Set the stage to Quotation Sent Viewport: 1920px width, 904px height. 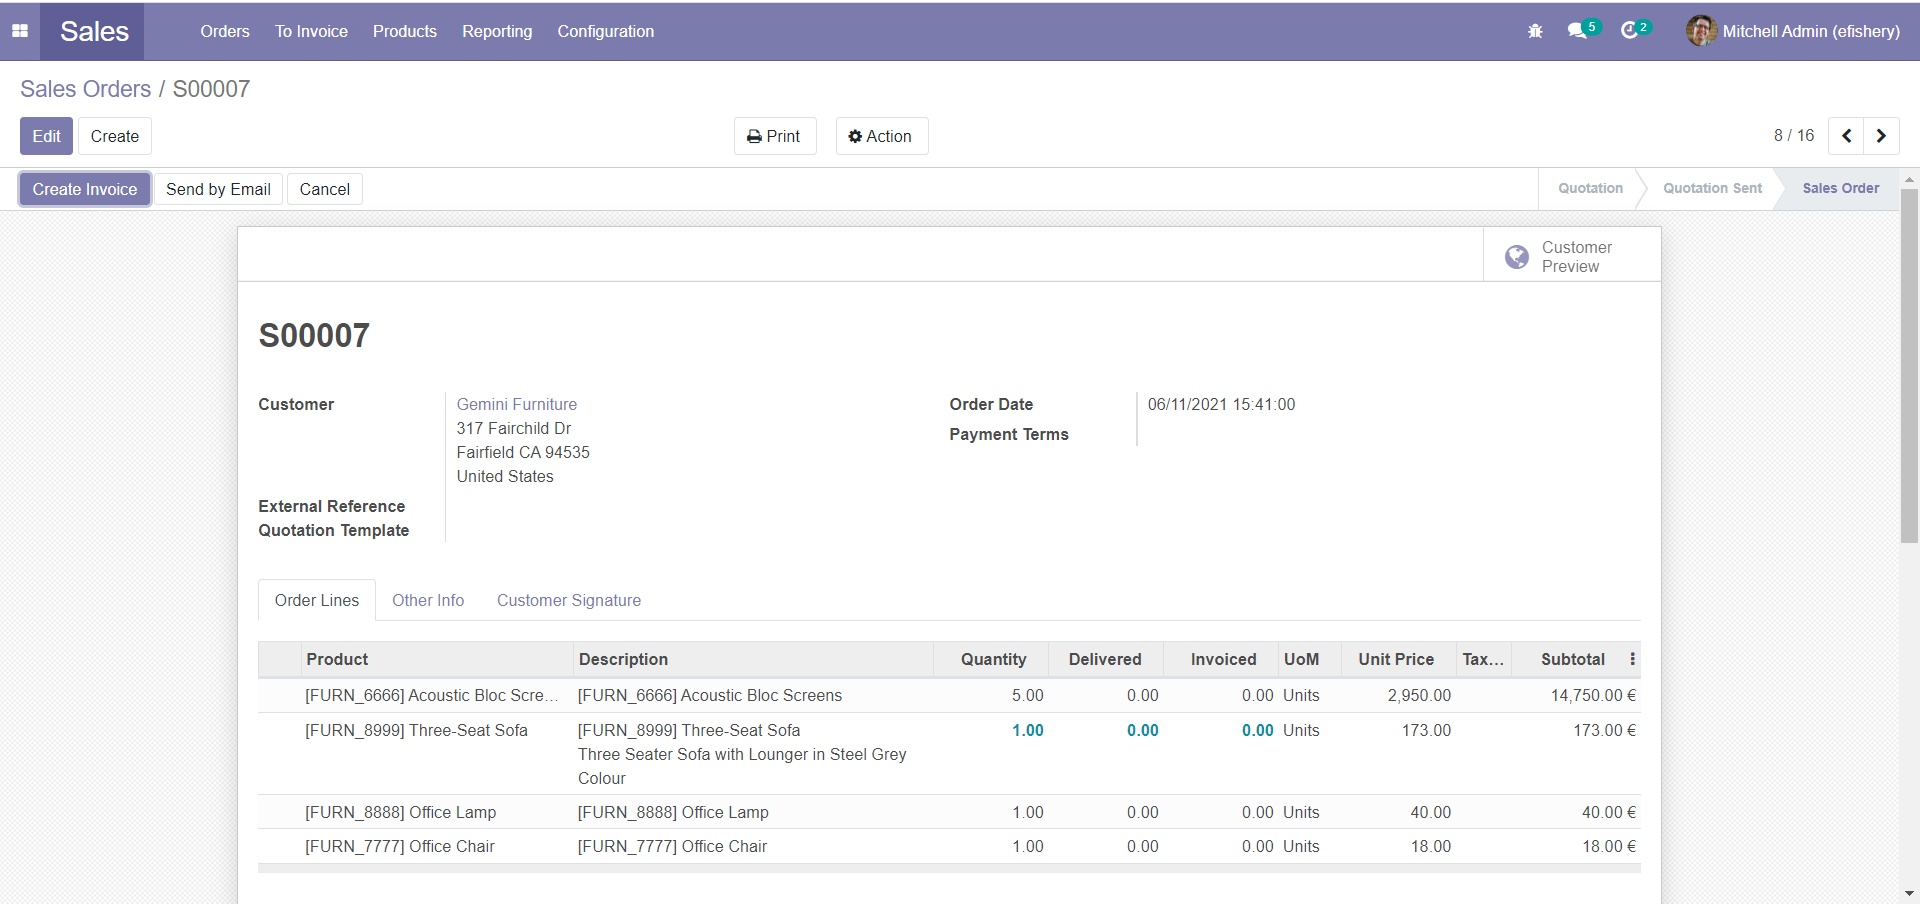coord(1712,188)
